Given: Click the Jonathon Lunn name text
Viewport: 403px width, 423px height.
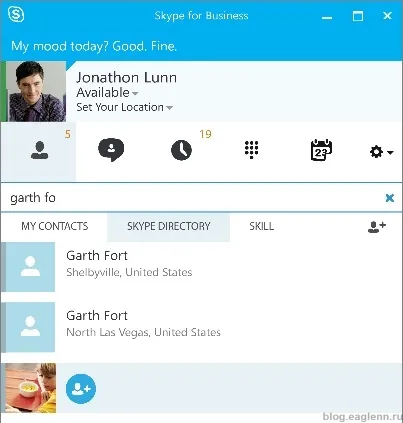Looking at the screenshot, I should tap(126, 77).
